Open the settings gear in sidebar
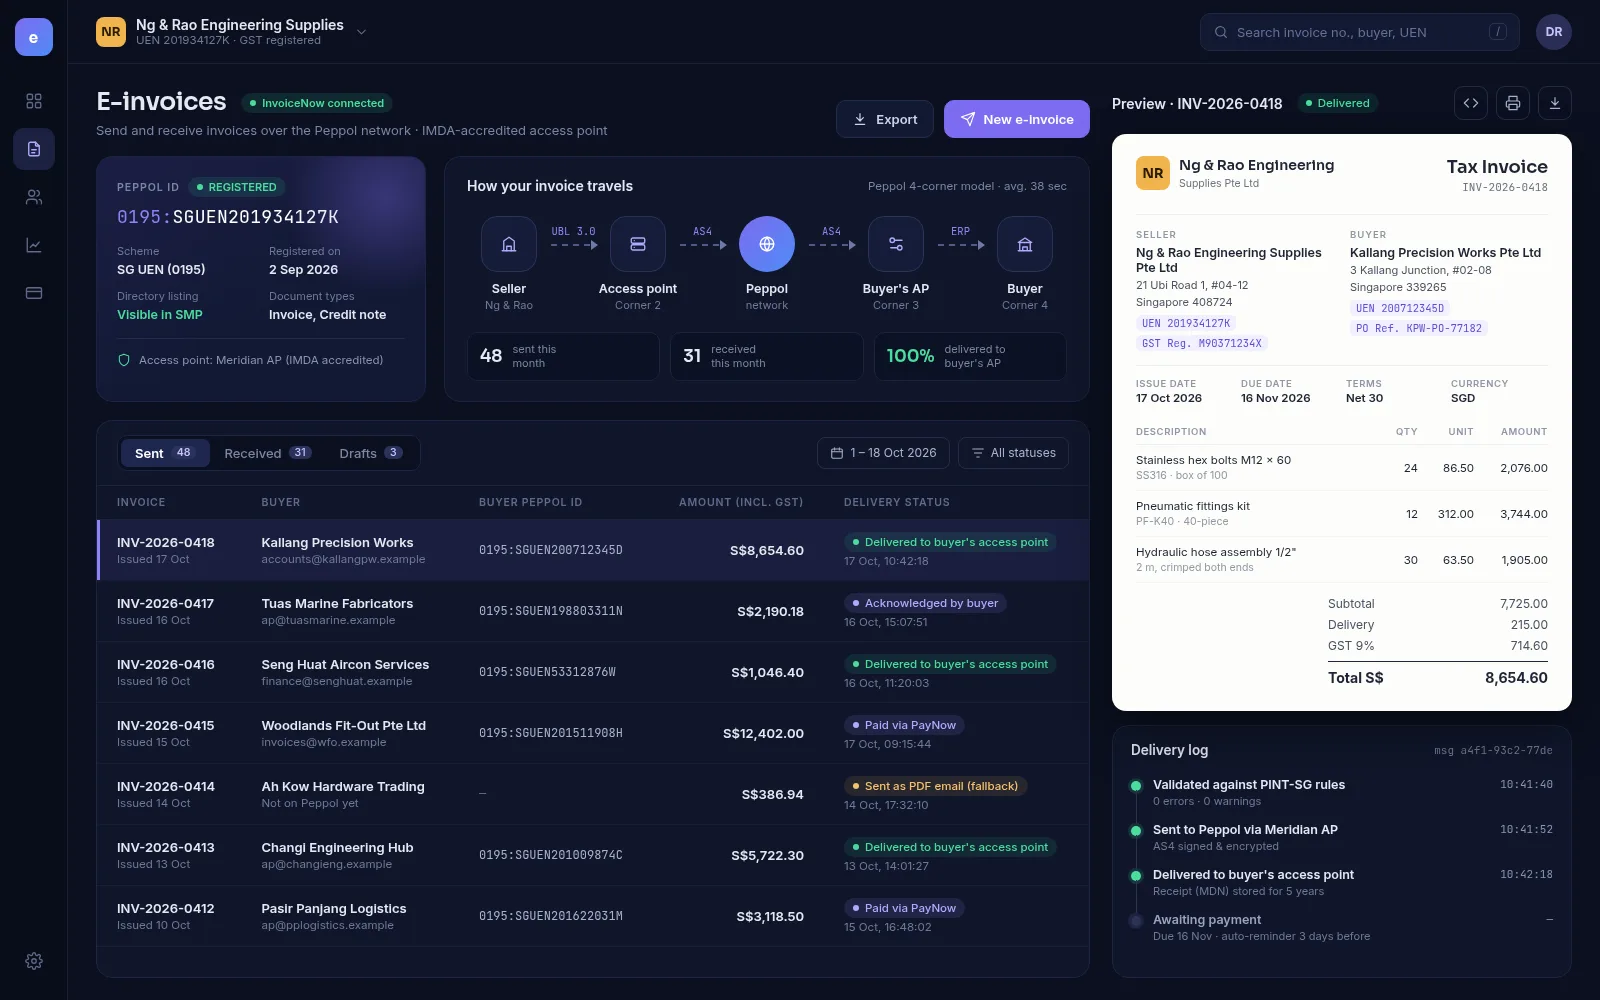 point(34,961)
